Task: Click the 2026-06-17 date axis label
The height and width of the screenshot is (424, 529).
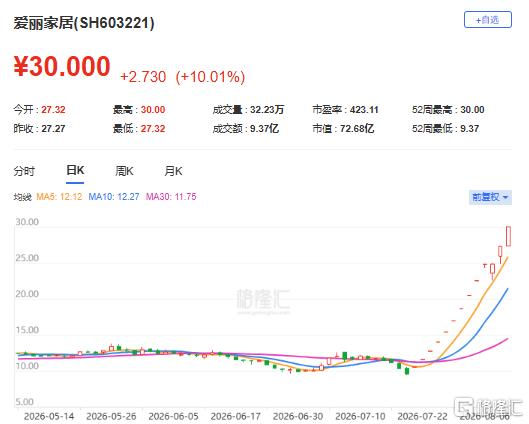Action: point(235,416)
